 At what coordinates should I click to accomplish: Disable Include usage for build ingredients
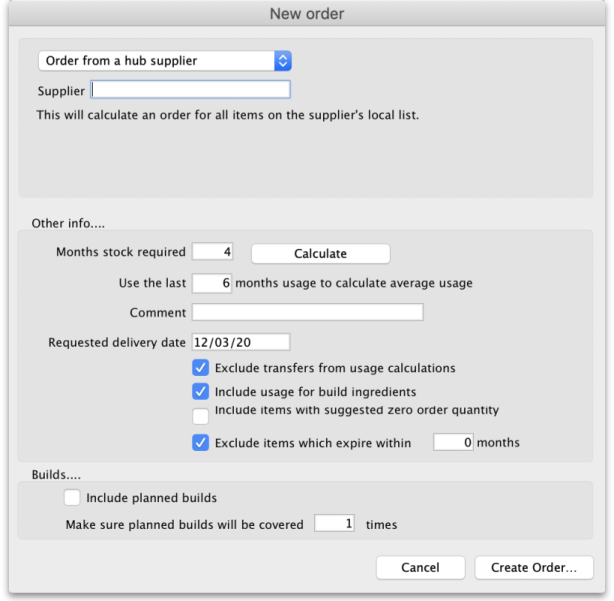[201, 392]
